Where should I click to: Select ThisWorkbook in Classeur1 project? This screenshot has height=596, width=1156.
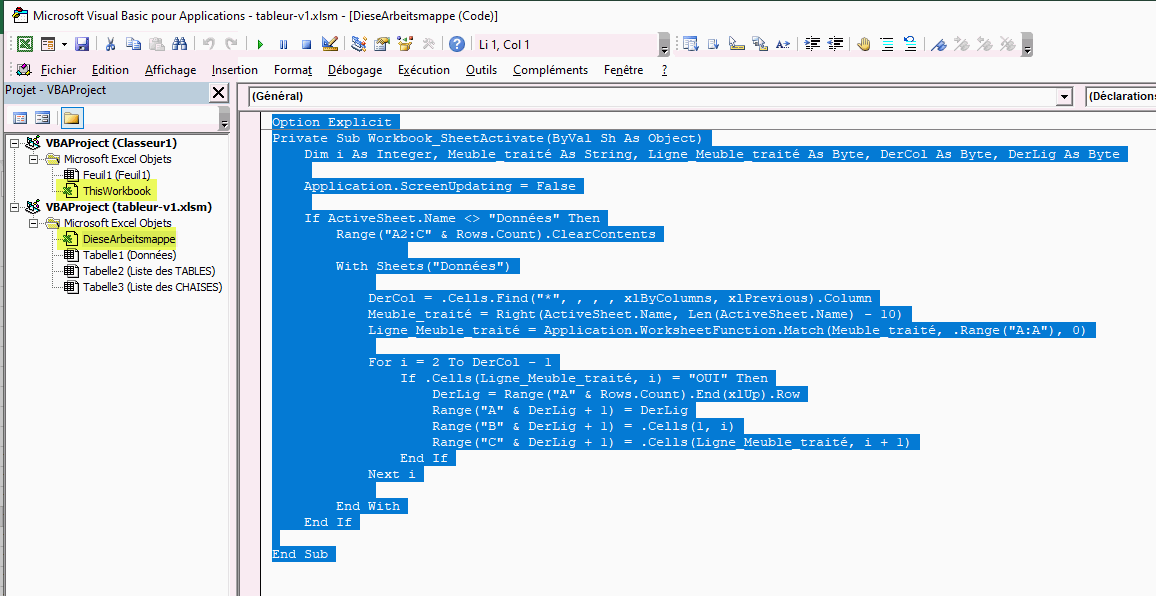116,191
